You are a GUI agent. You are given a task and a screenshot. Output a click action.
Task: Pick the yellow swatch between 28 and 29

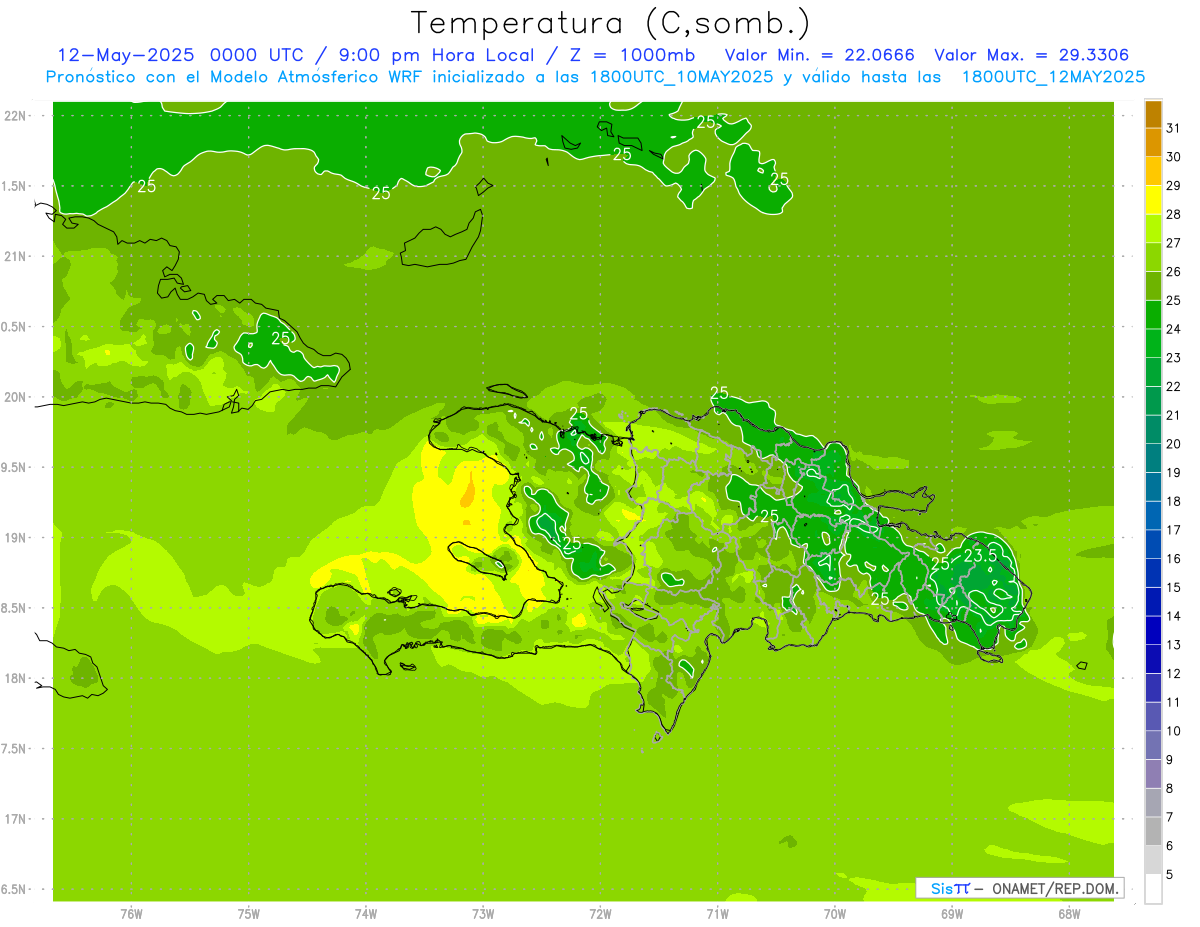(x=1153, y=200)
